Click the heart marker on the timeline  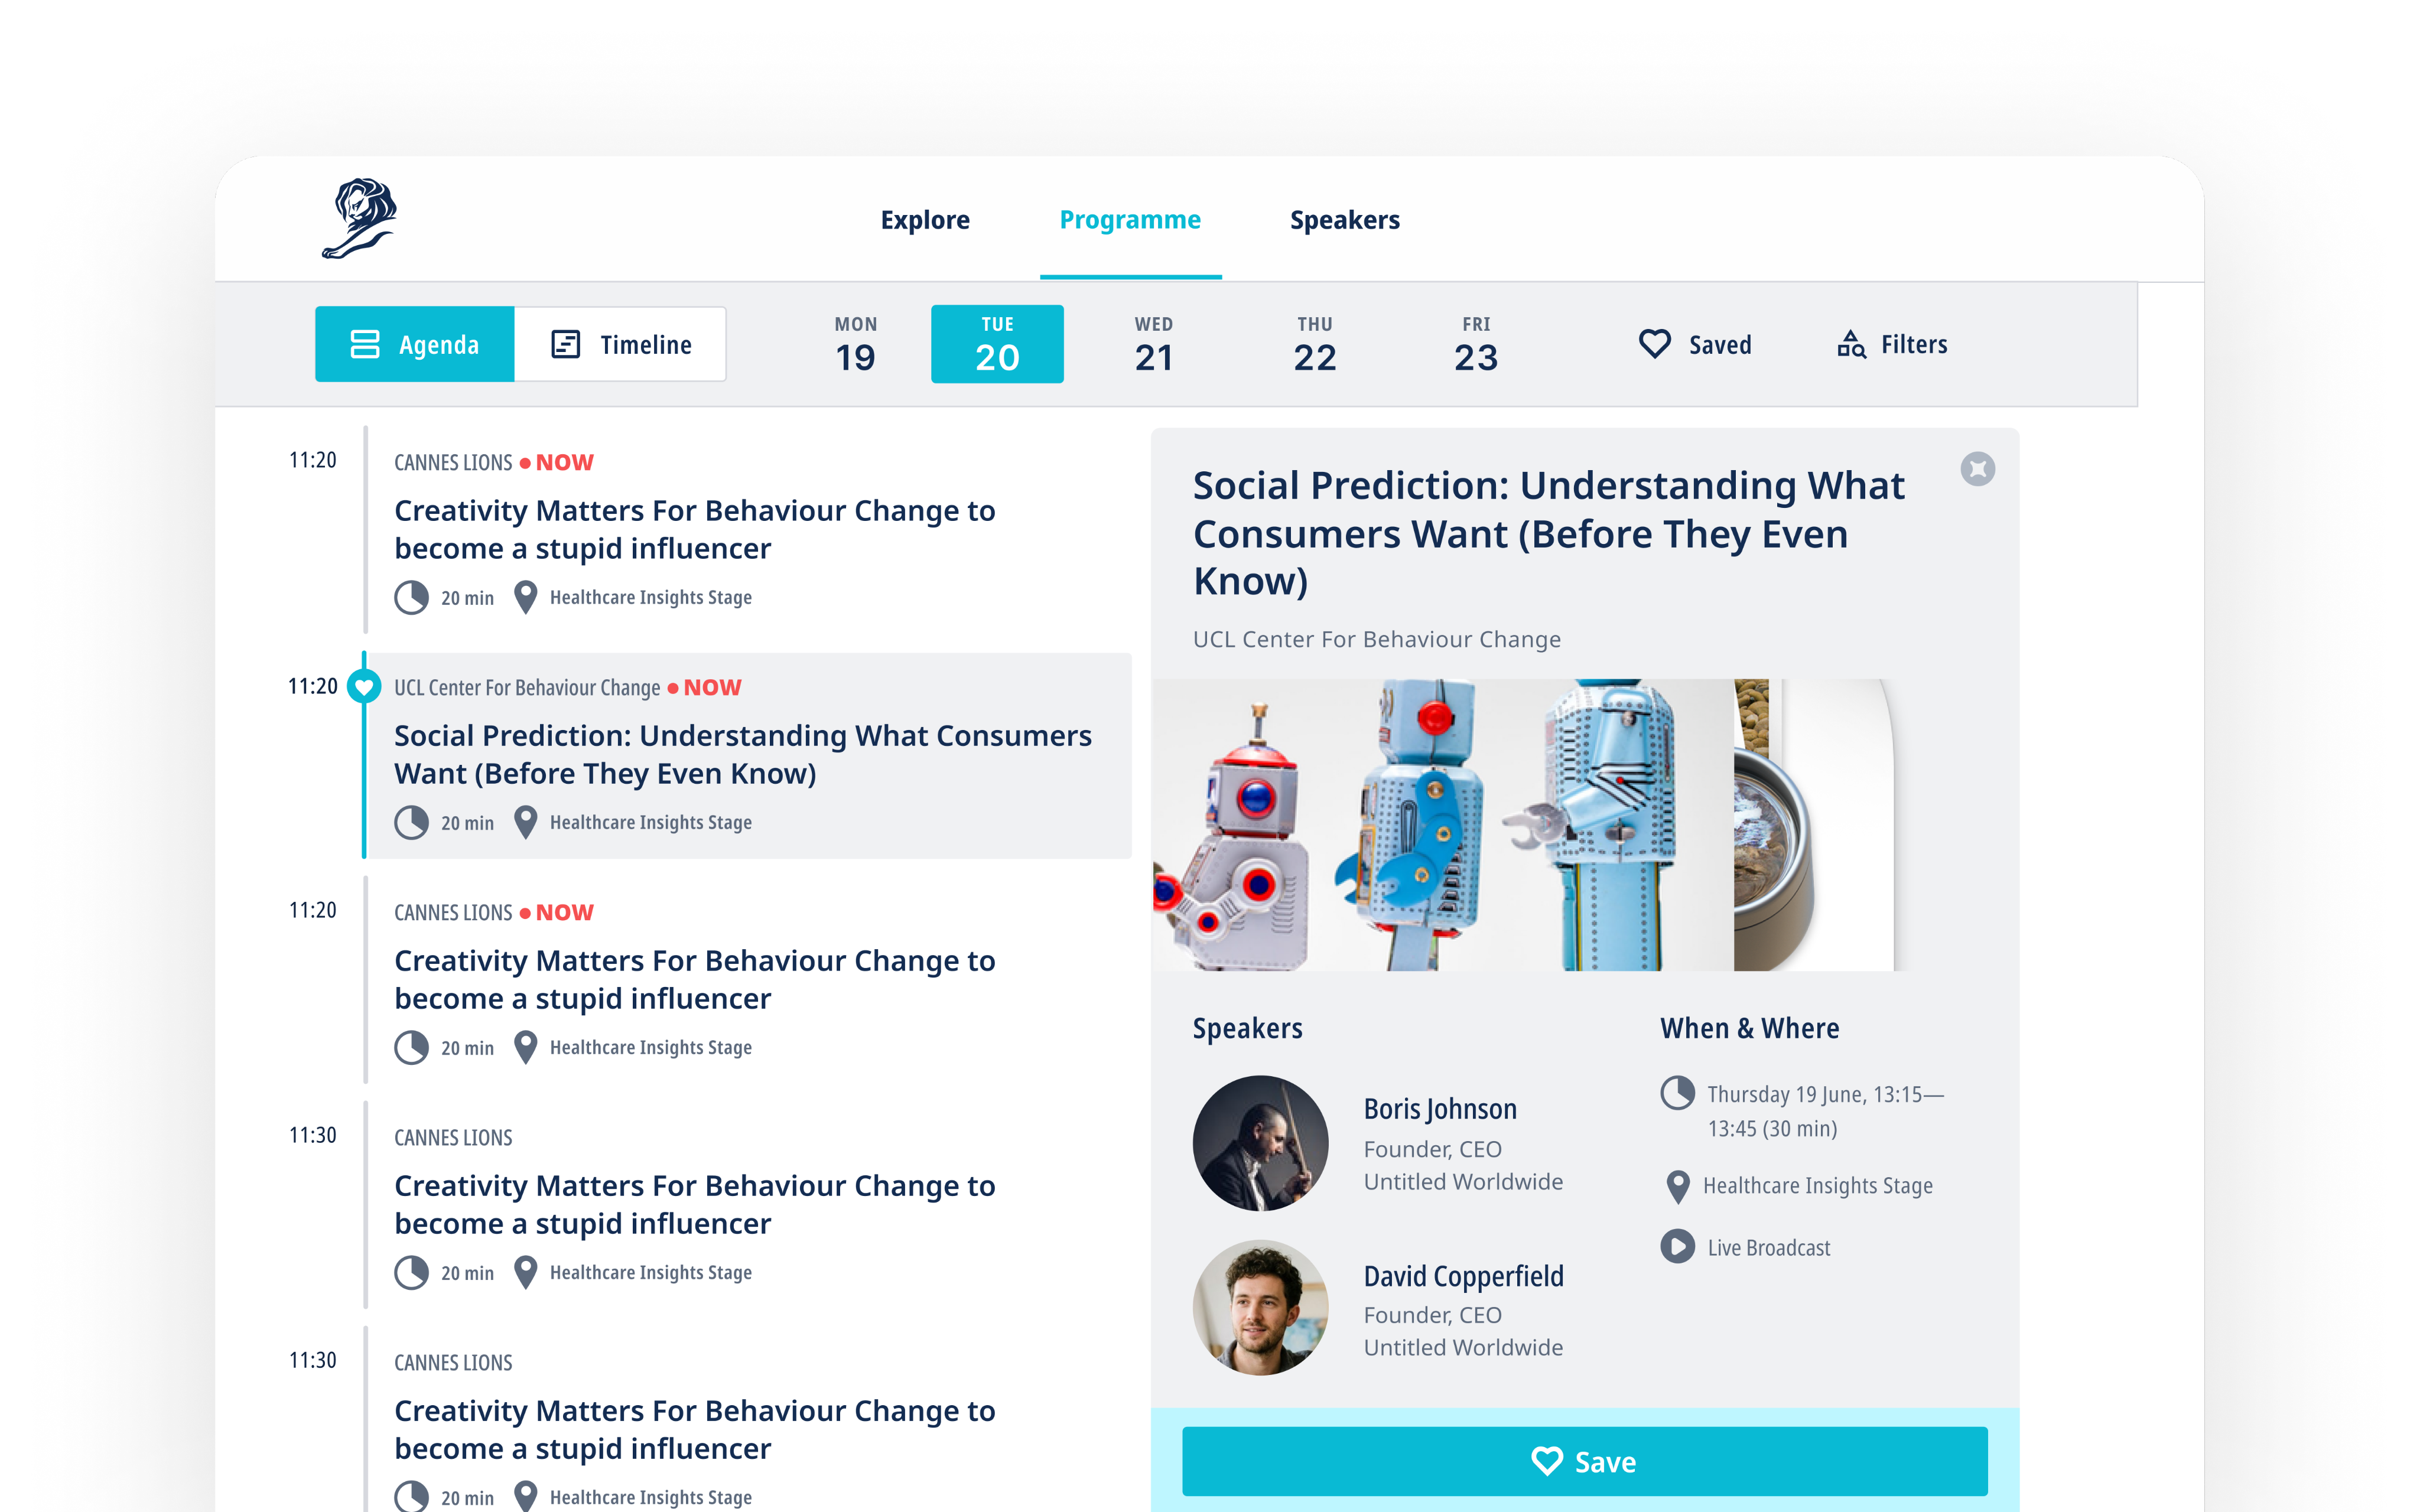[x=364, y=687]
